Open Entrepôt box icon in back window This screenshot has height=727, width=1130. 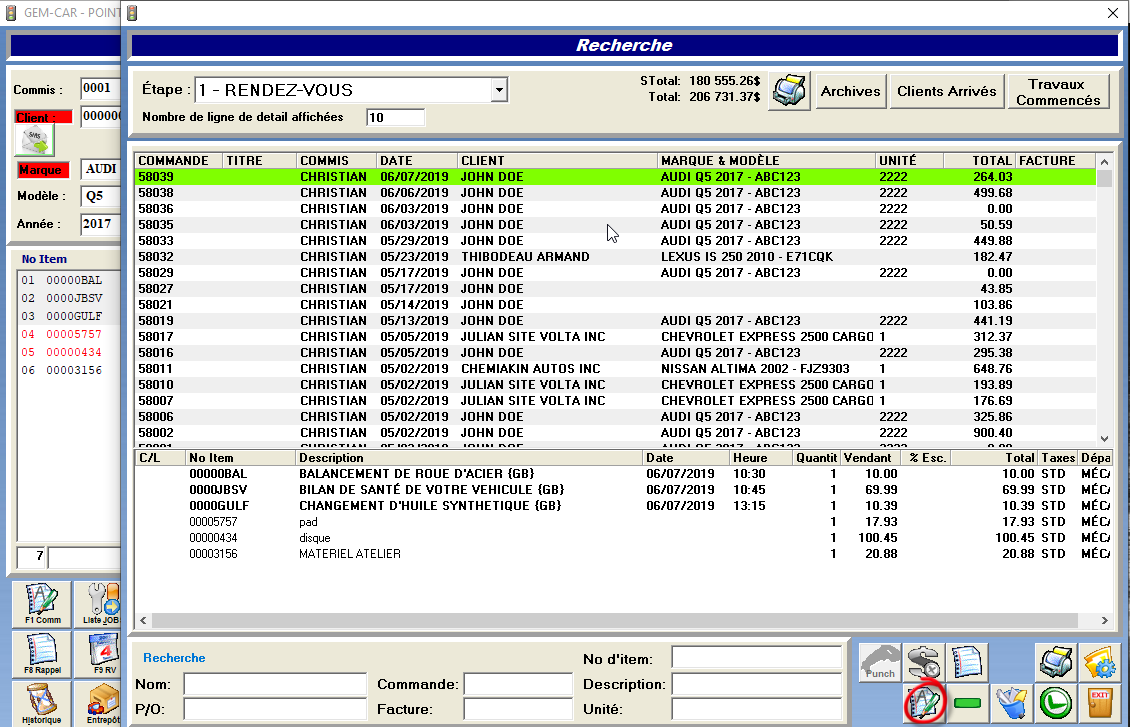click(x=98, y=704)
